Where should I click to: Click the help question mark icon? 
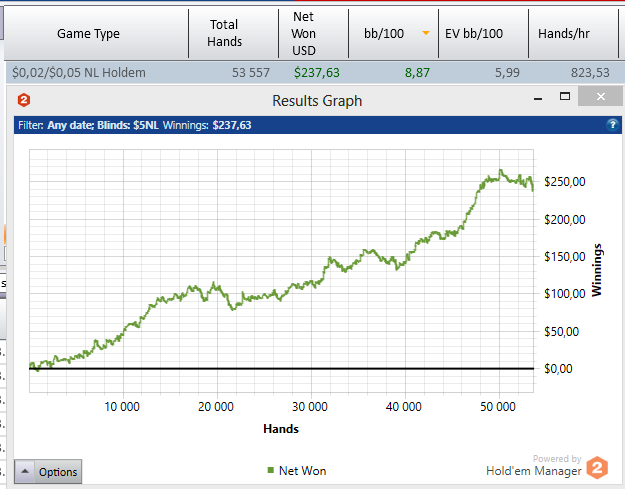(612, 125)
